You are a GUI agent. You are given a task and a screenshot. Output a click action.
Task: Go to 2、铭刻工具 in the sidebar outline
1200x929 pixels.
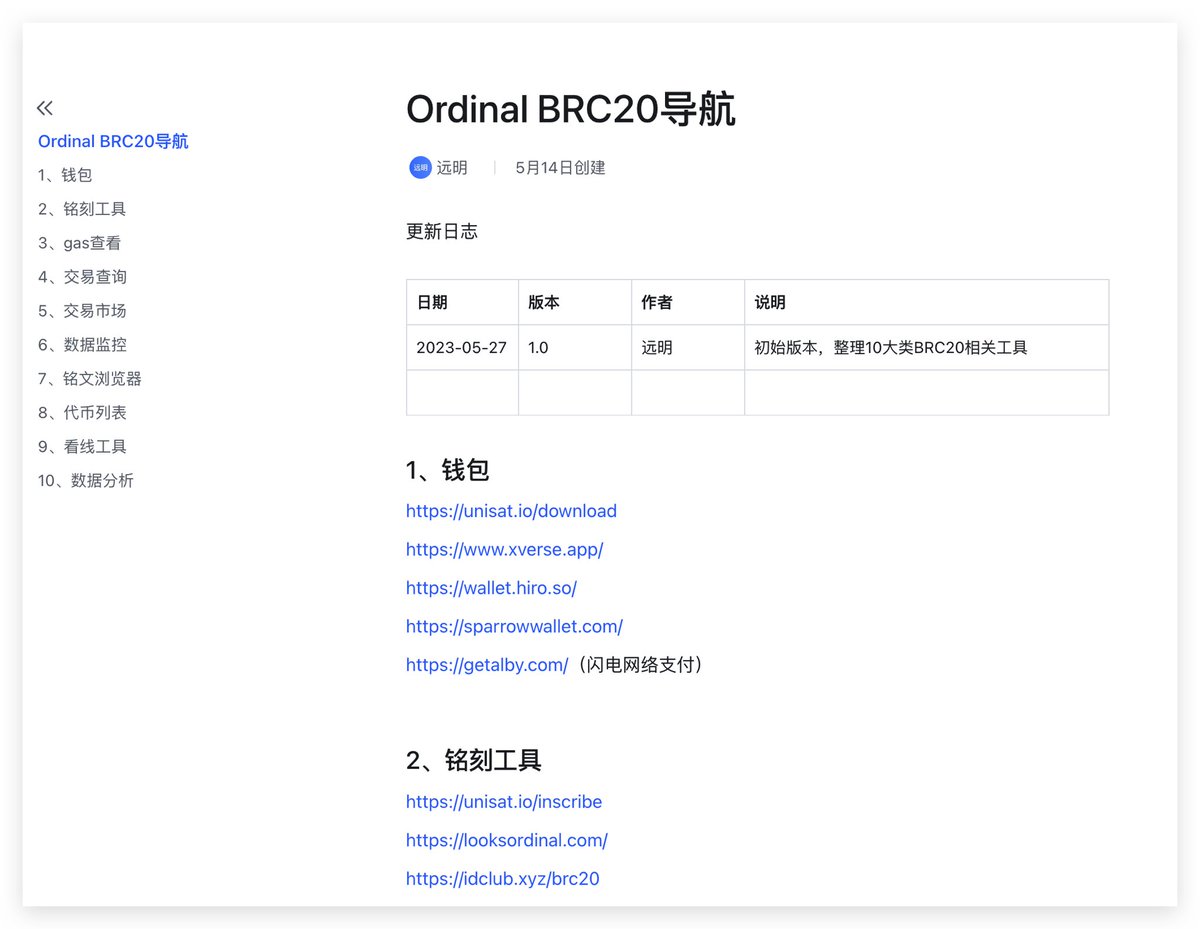(82, 209)
